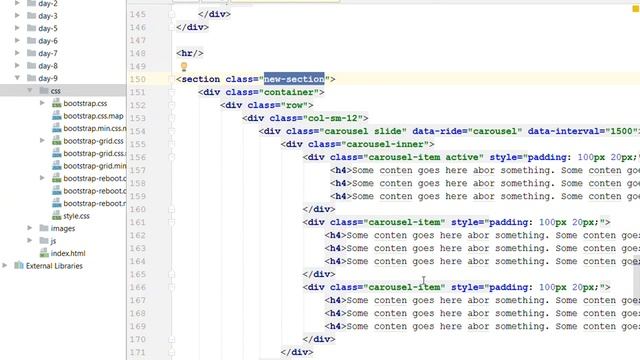This screenshot has width=640, height=360.
Task: Click "carousel-item active" class value on line 156
Action: click(x=423, y=158)
